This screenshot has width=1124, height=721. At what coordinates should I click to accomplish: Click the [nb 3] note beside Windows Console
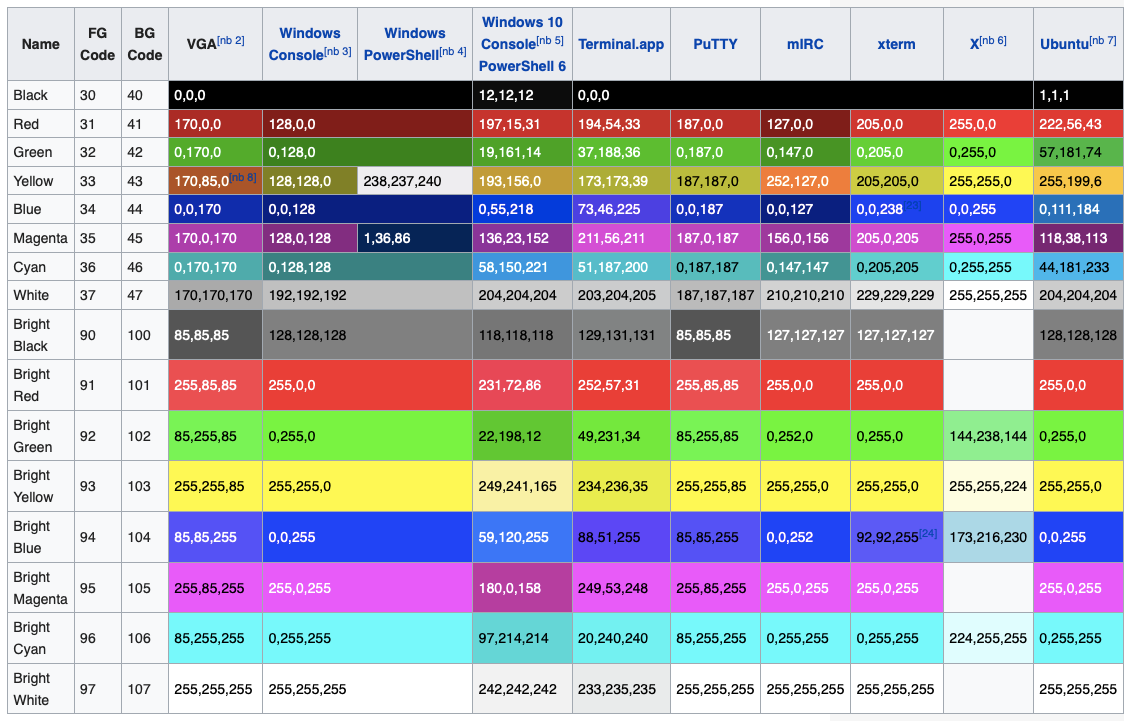pos(338,51)
